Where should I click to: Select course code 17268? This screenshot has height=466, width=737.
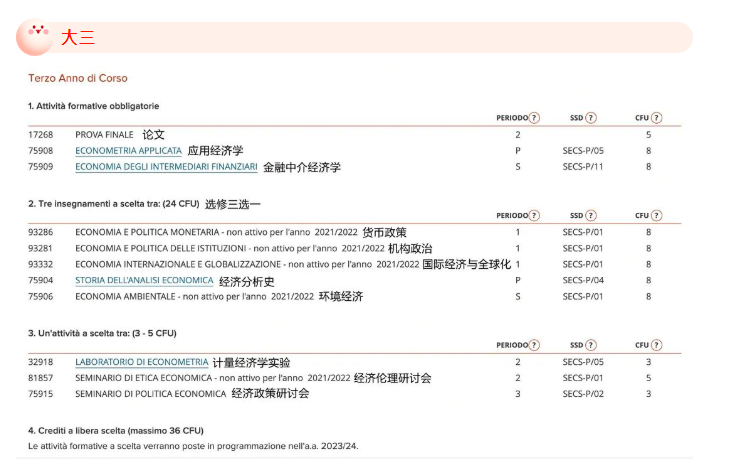41,135
